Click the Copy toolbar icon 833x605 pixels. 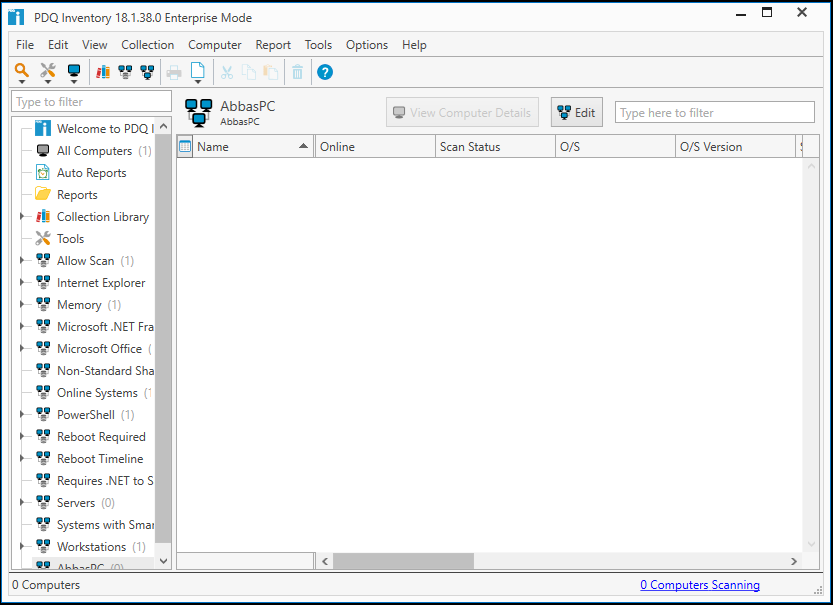click(x=249, y=72)
